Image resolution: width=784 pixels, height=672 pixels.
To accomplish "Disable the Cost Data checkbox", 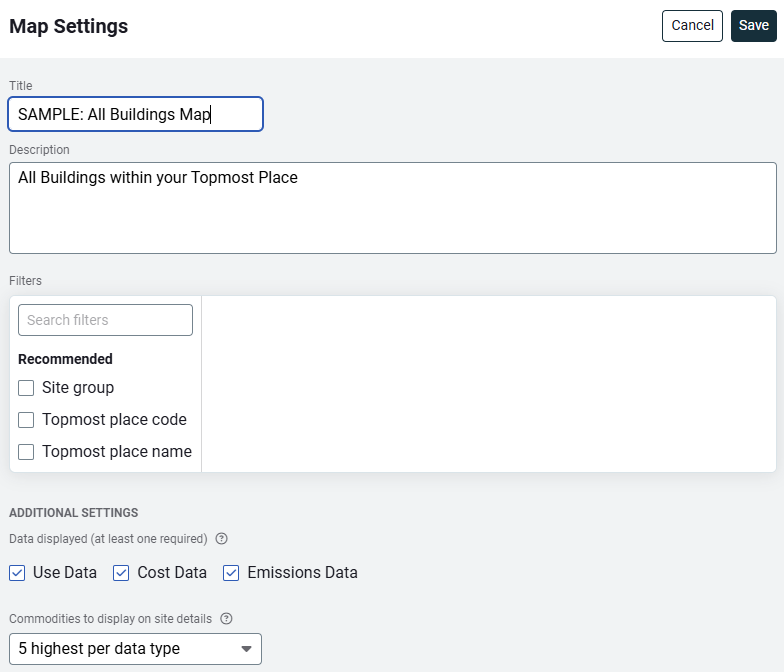I will click(x=121, y=573).
